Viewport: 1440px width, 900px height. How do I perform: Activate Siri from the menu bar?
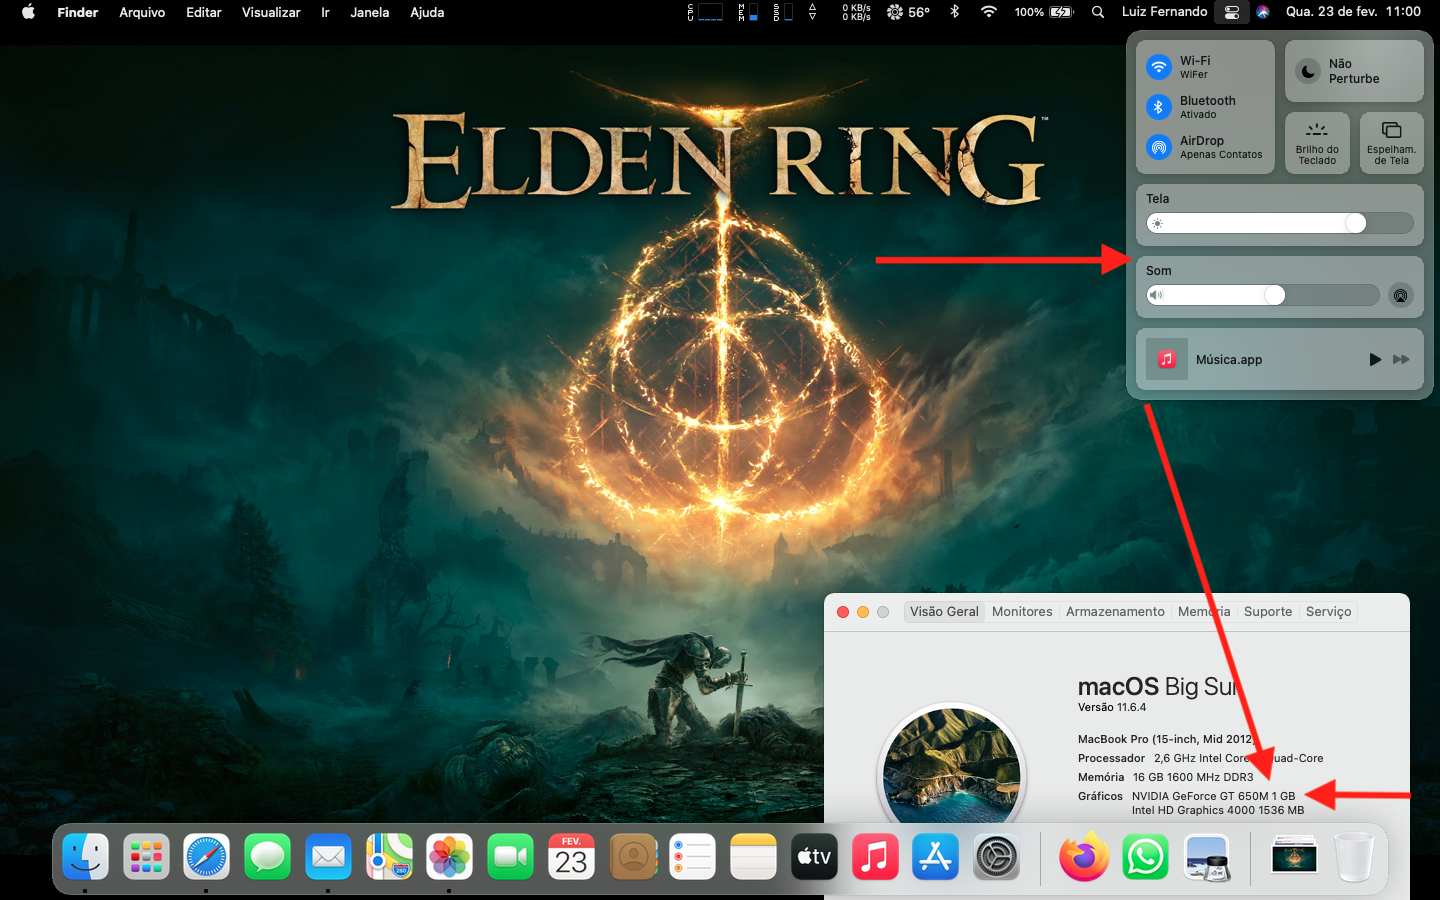1263,12
